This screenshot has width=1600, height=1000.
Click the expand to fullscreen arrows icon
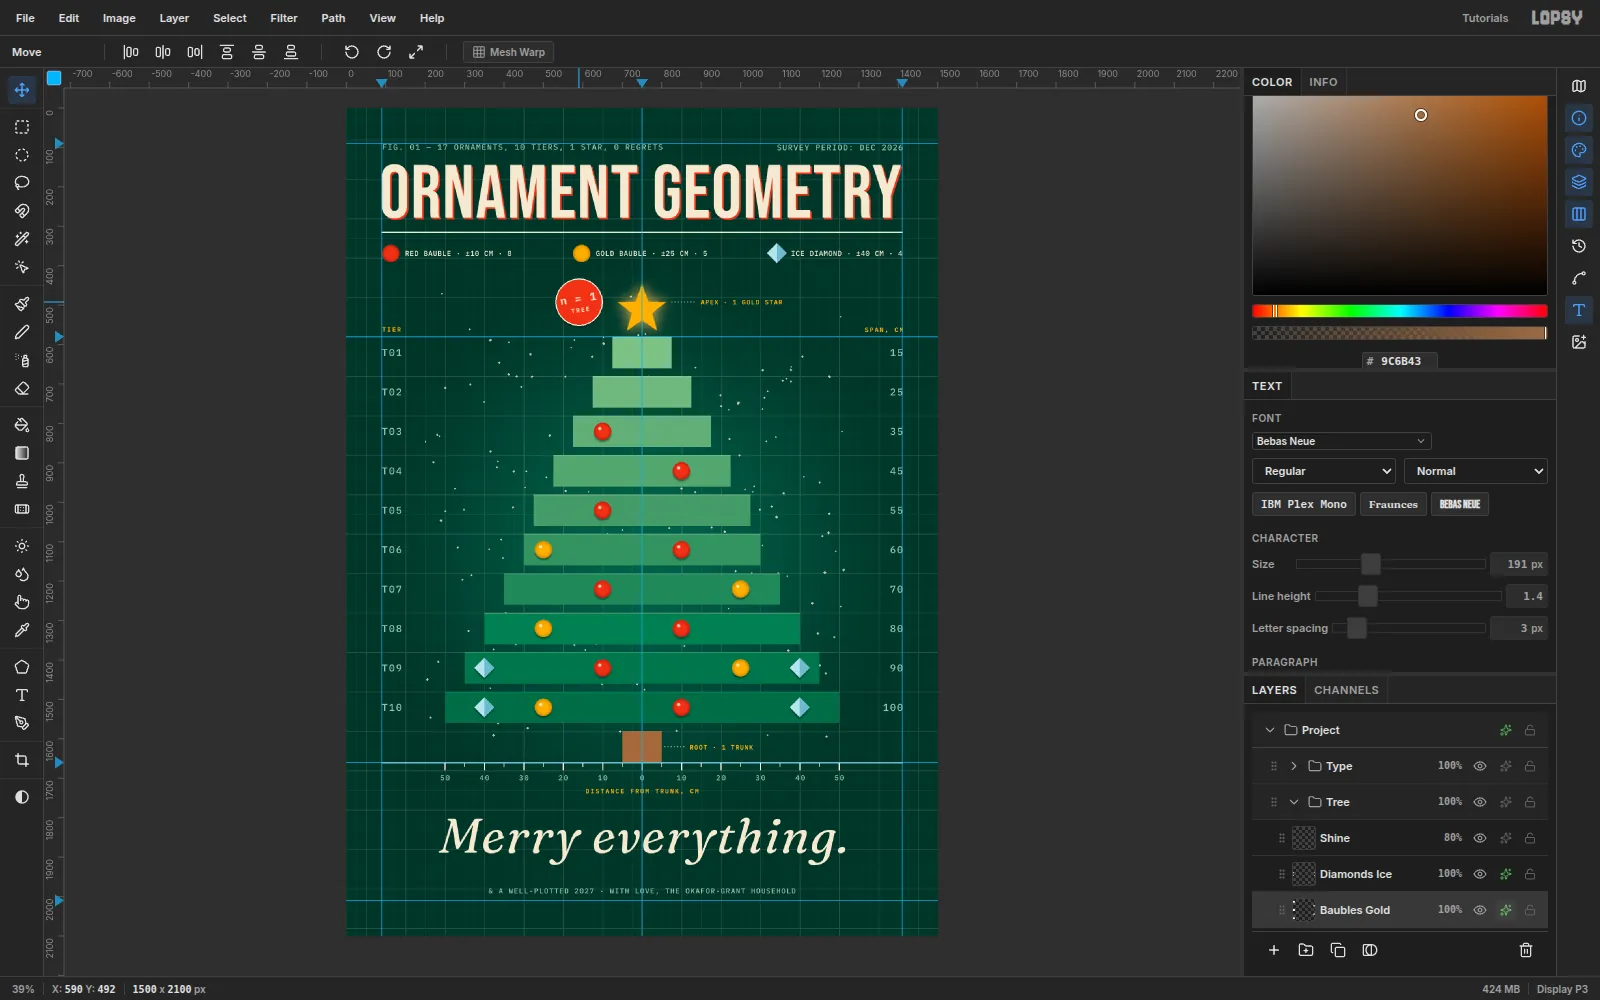416,52
